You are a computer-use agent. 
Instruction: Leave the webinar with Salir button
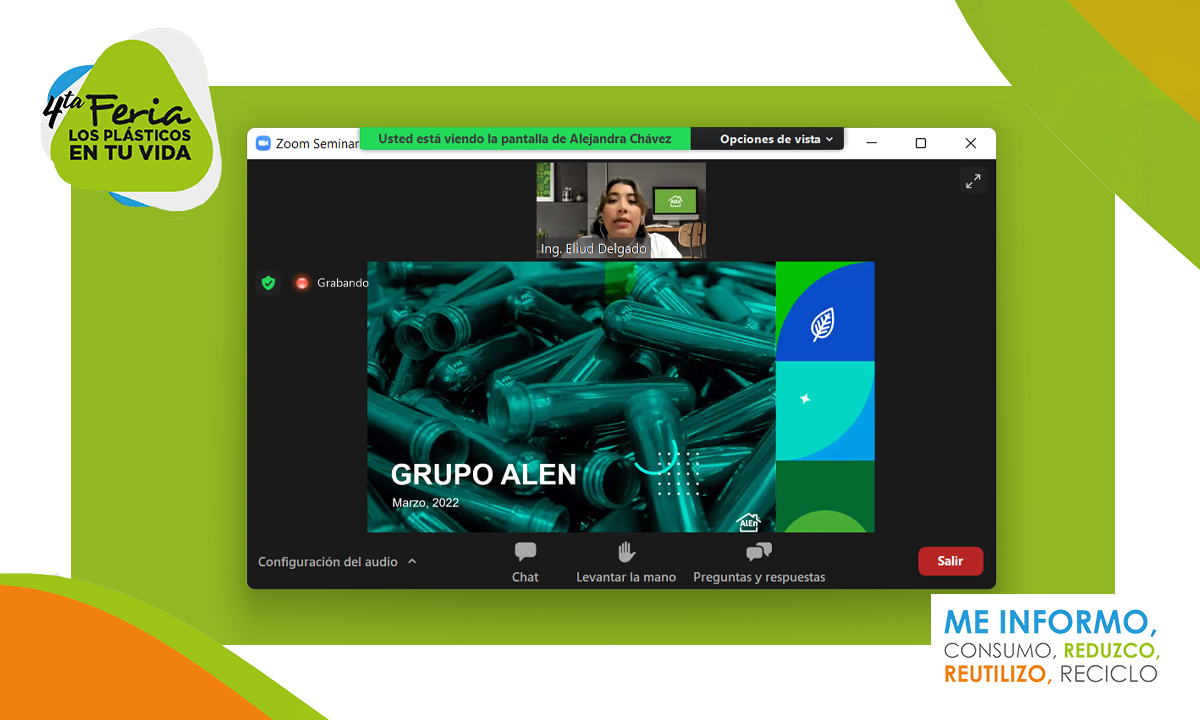pyautogui.click(x=950, y=561)
